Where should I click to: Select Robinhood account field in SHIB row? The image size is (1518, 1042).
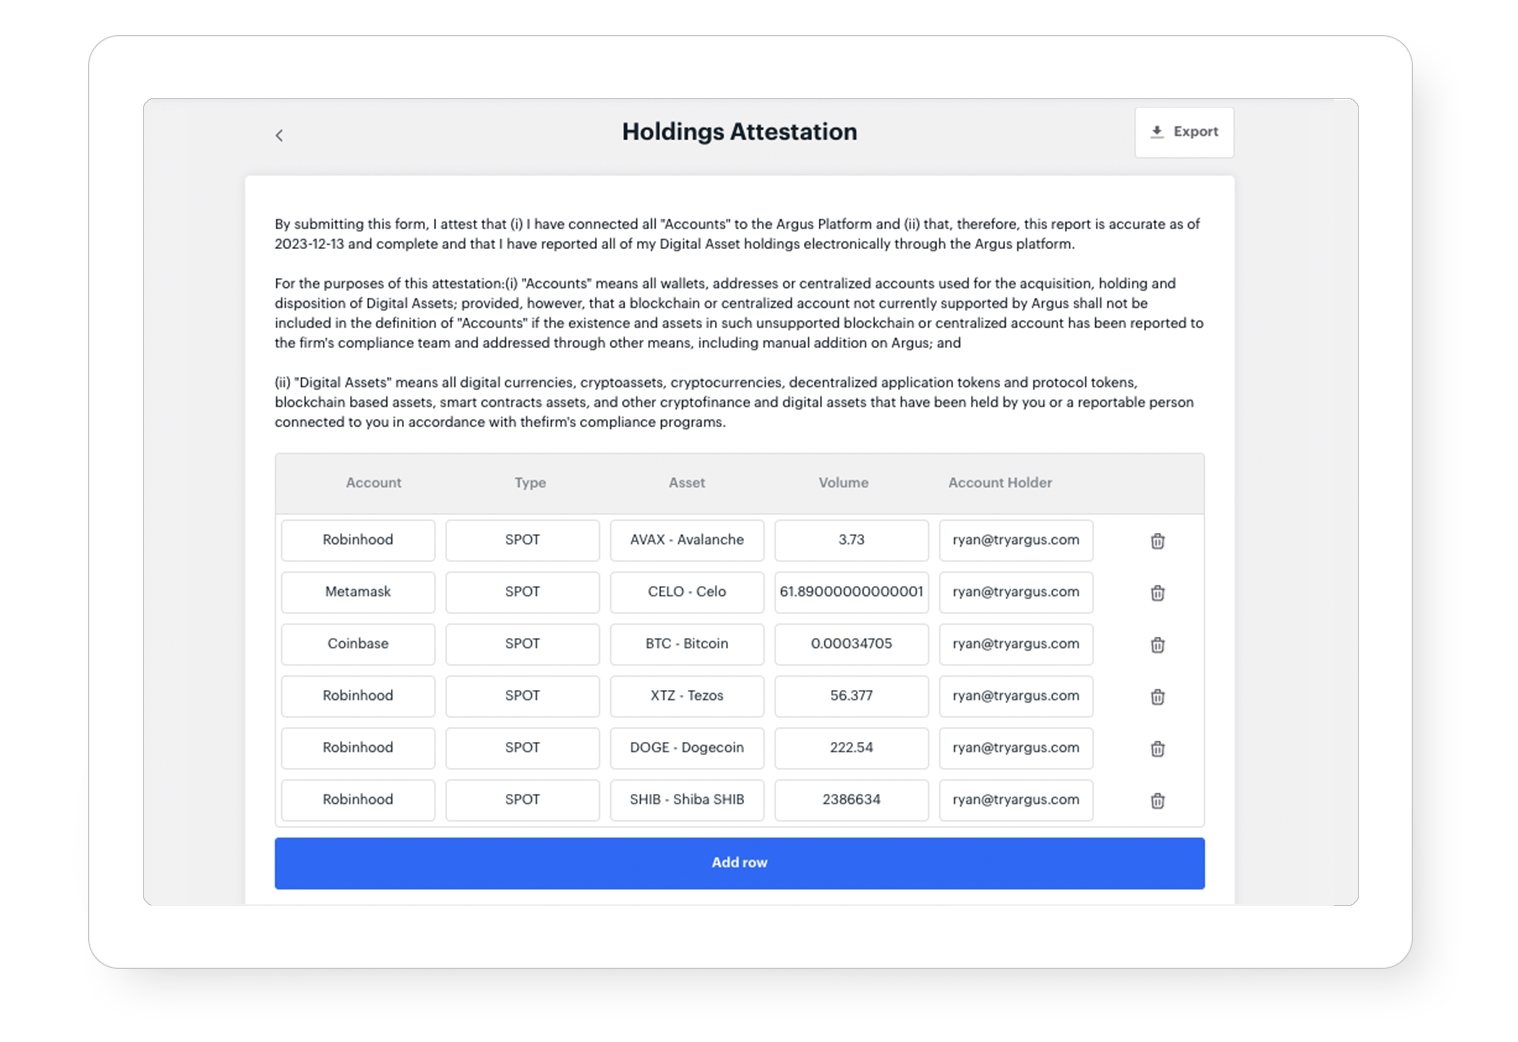358,800
